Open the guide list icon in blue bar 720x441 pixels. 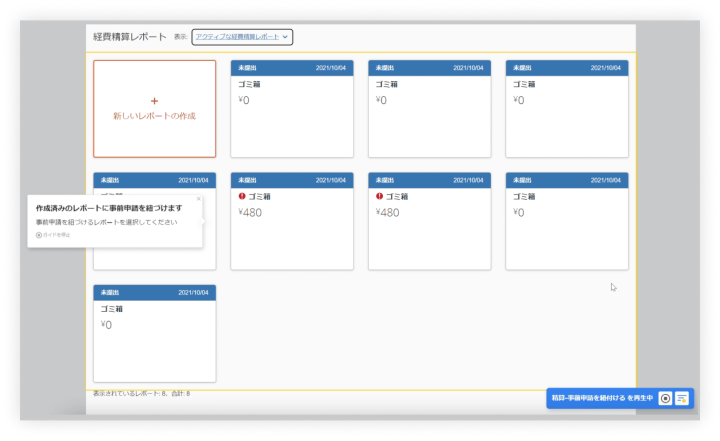(x=682, y=398)
